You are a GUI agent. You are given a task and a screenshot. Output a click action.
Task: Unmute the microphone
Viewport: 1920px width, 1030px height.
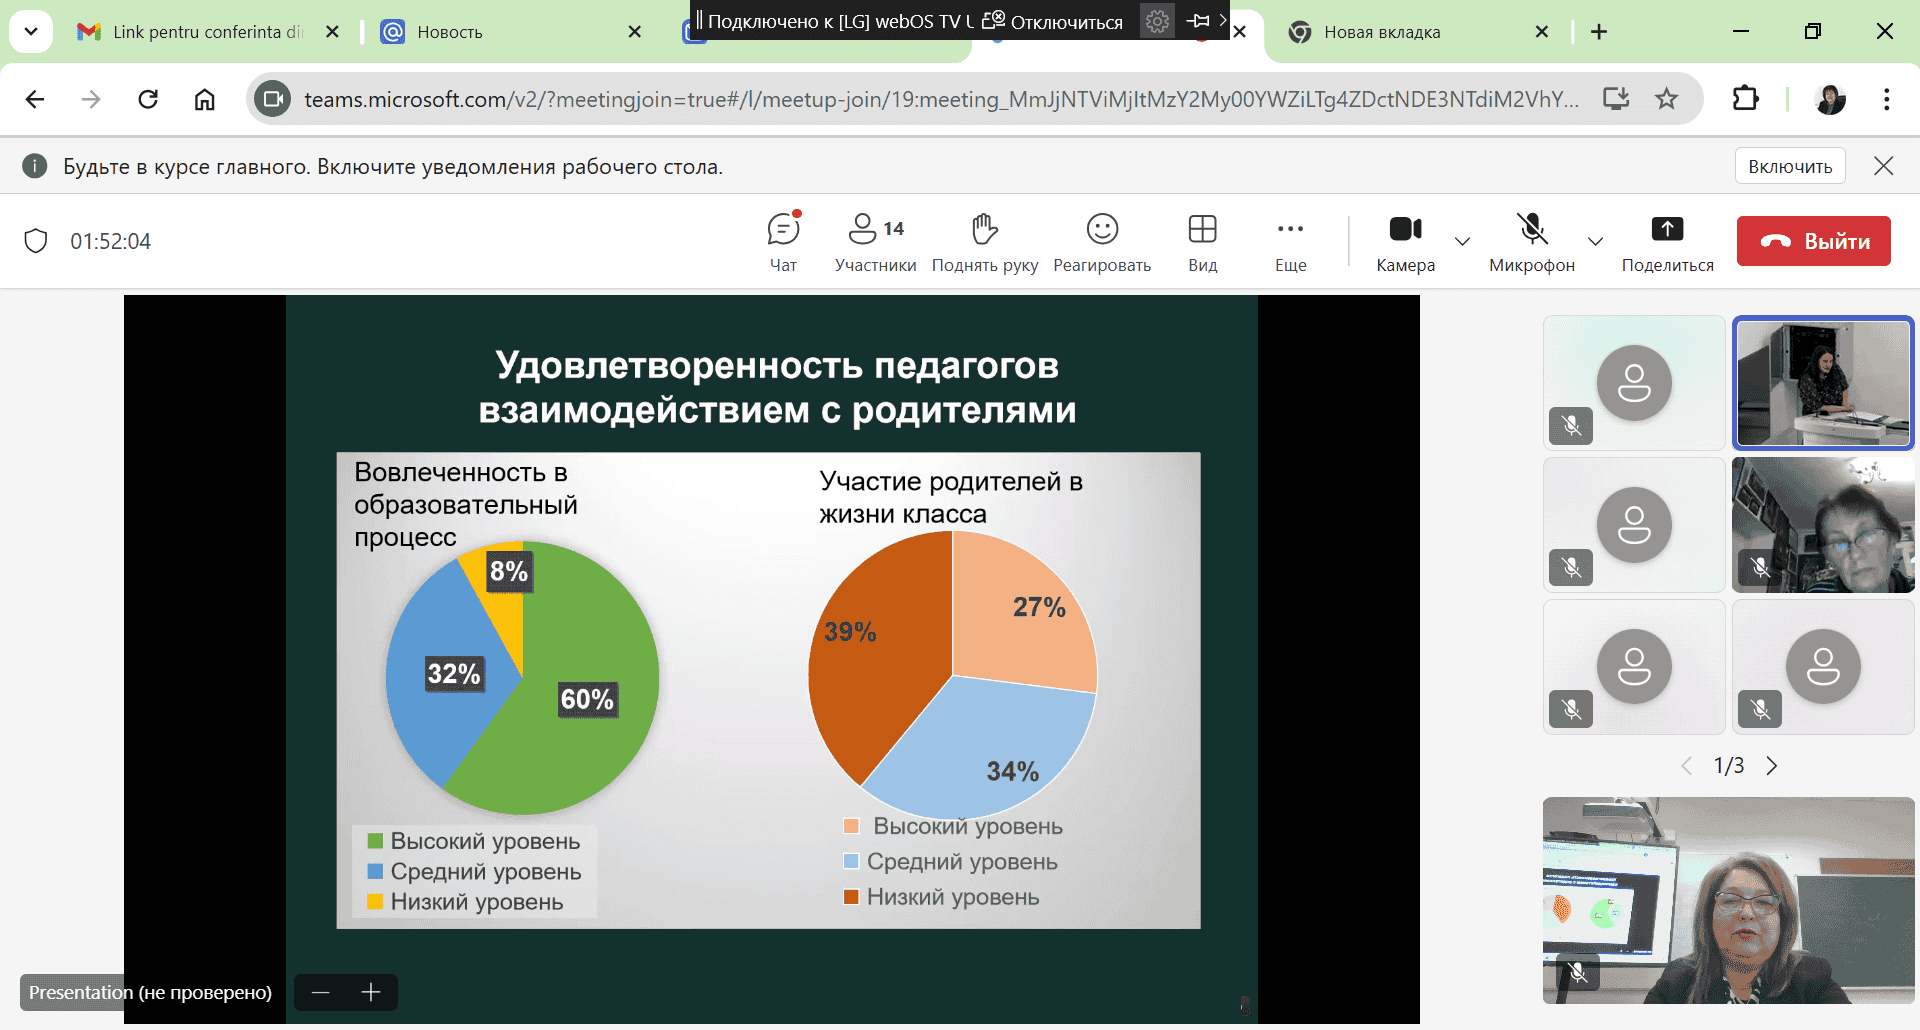click(1531, 241)
